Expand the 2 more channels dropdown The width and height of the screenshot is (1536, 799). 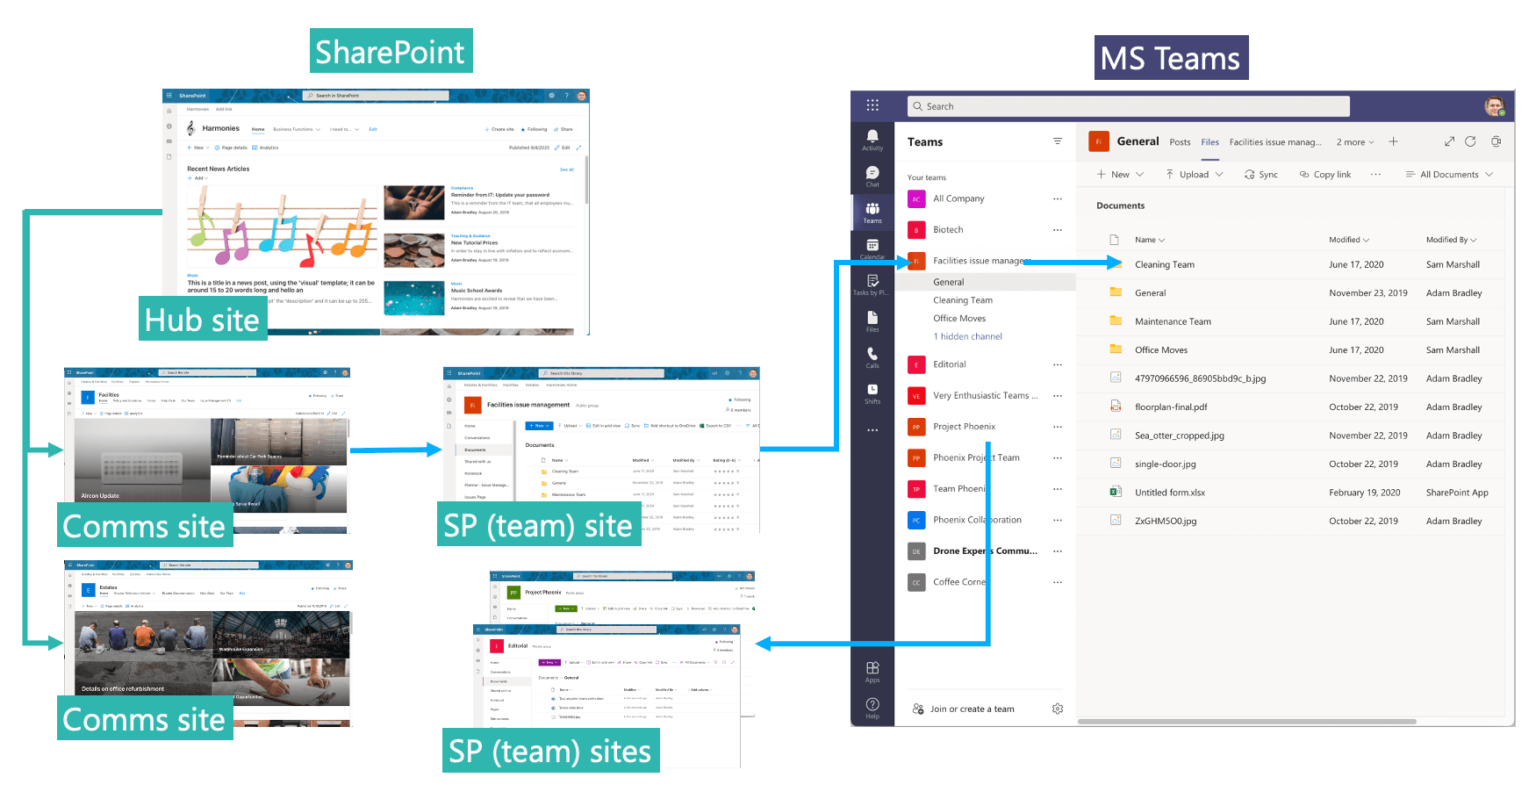[1354, 142]
